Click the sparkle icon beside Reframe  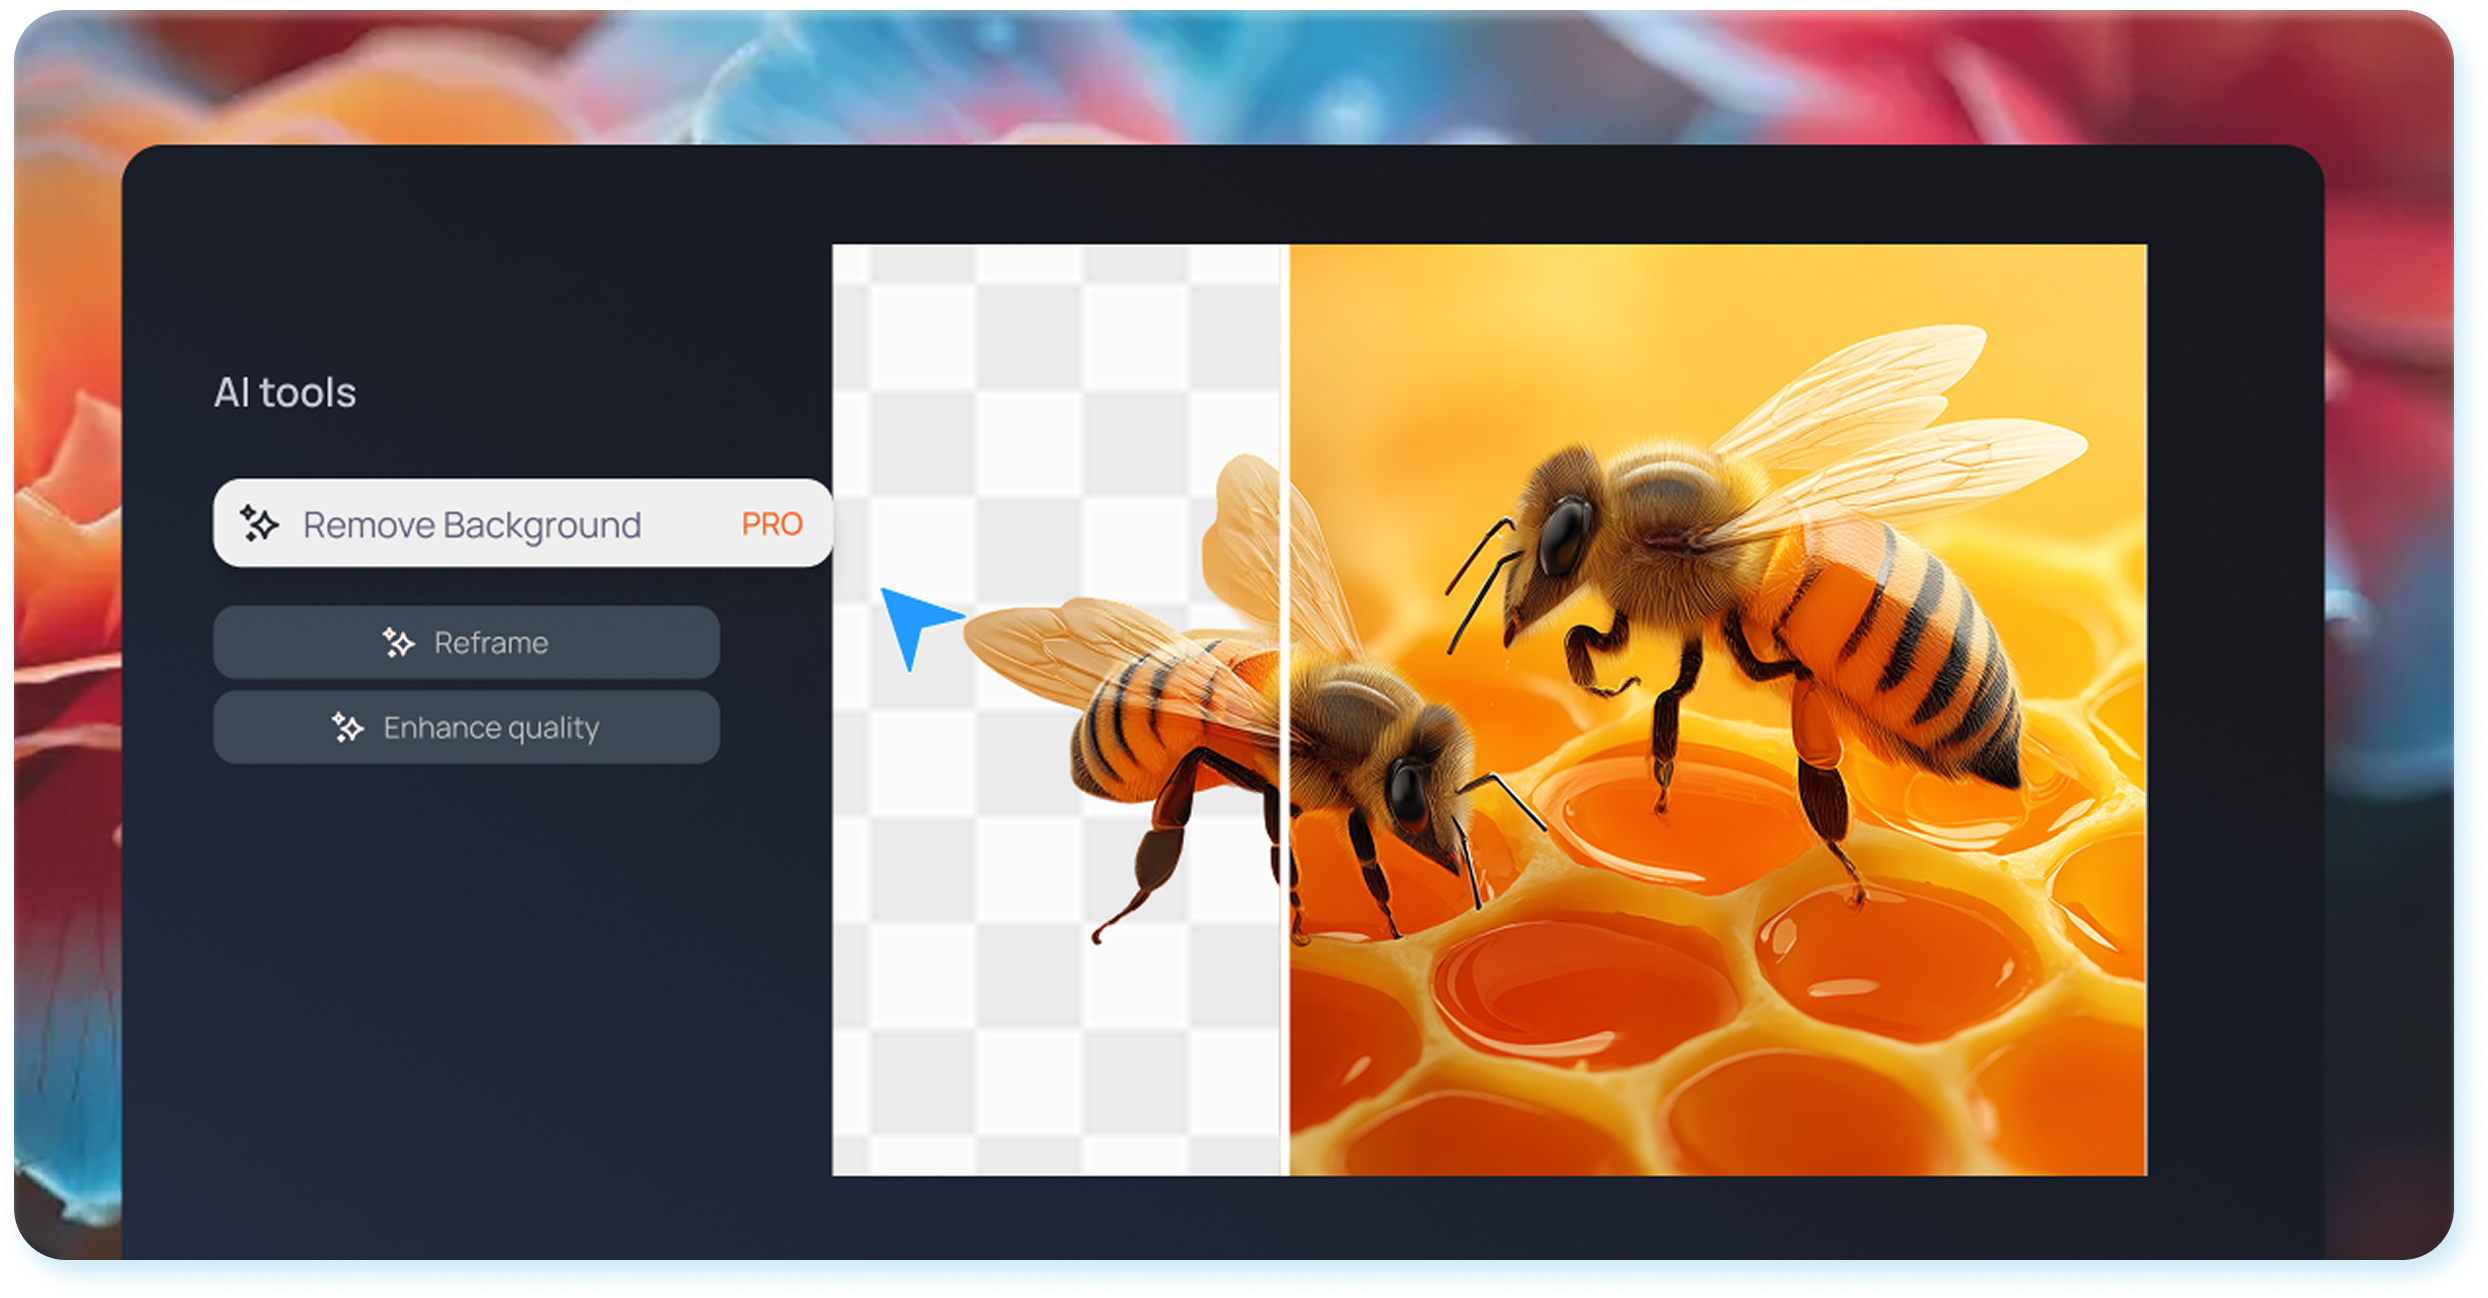coord(398,643)
